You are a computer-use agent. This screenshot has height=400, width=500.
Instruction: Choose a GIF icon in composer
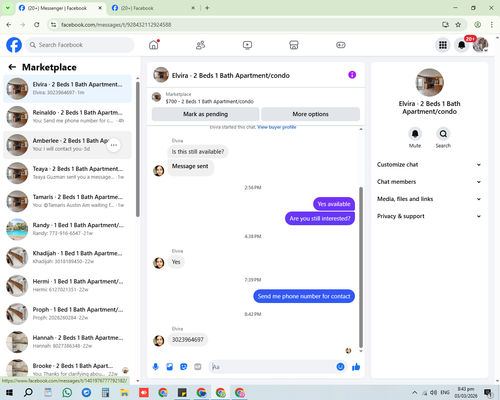pyautogui.click(x=198, y=367)
